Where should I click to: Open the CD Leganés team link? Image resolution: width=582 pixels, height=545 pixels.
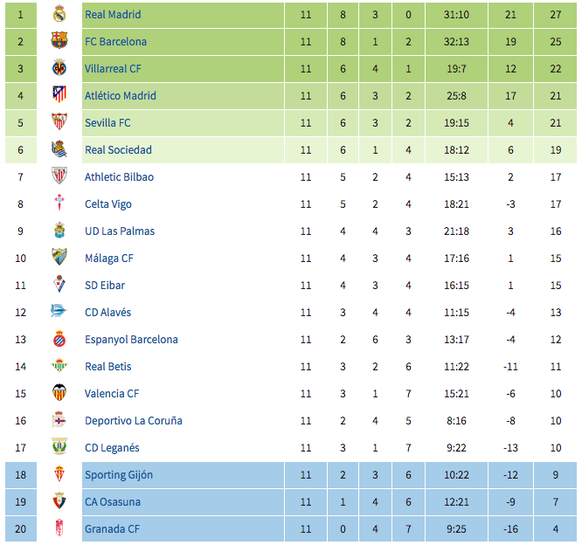[x=112, y=448]
